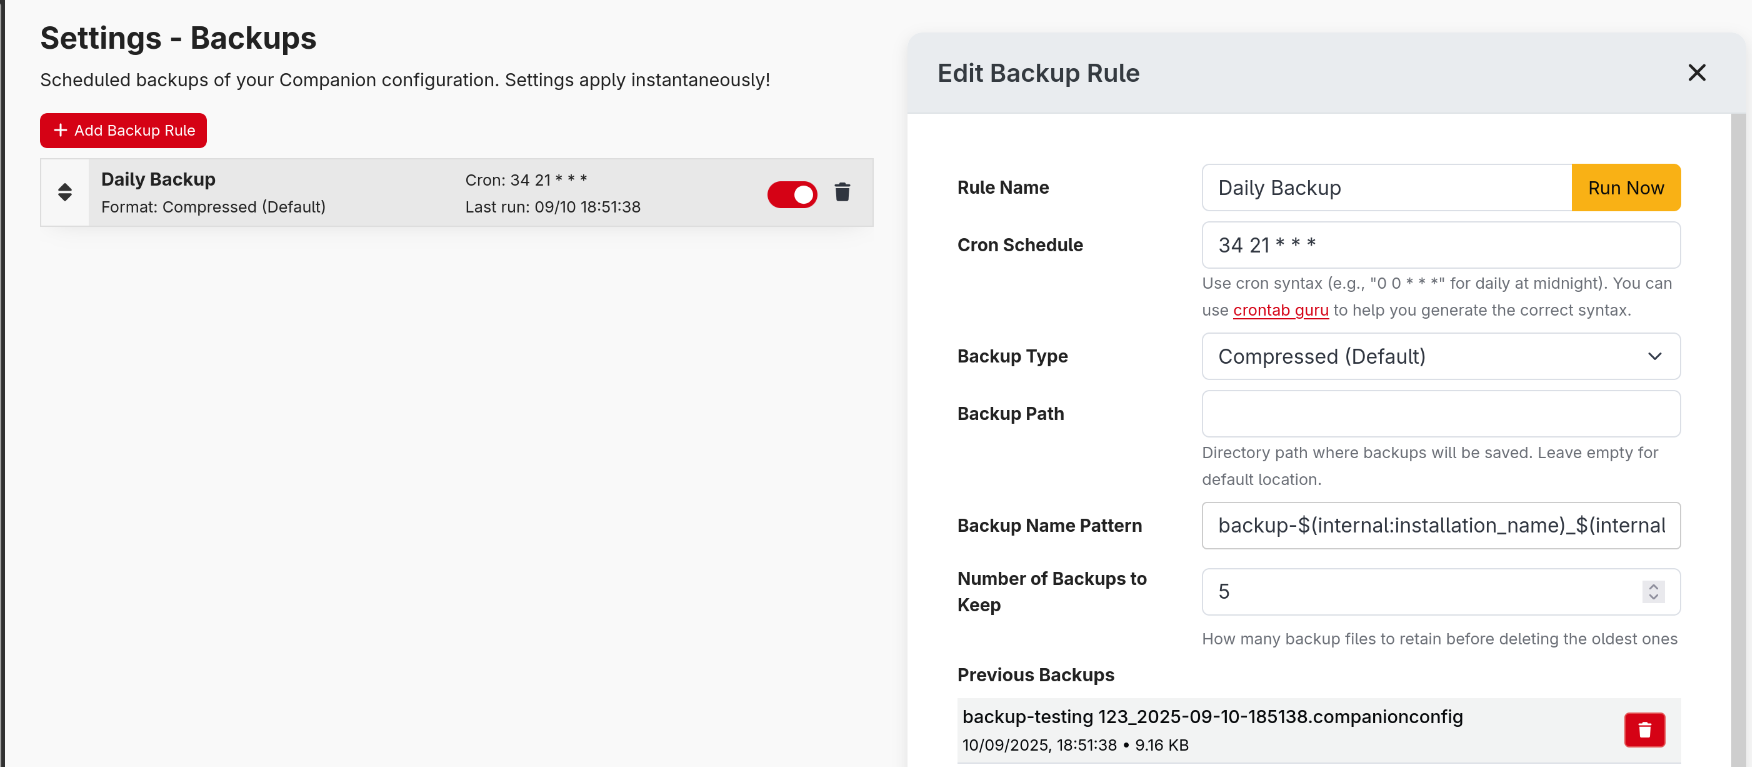Click the Number of Backups stepper arrows
The height and width of the screenshot is (767, 1752).
click(x=1653, y=592)
